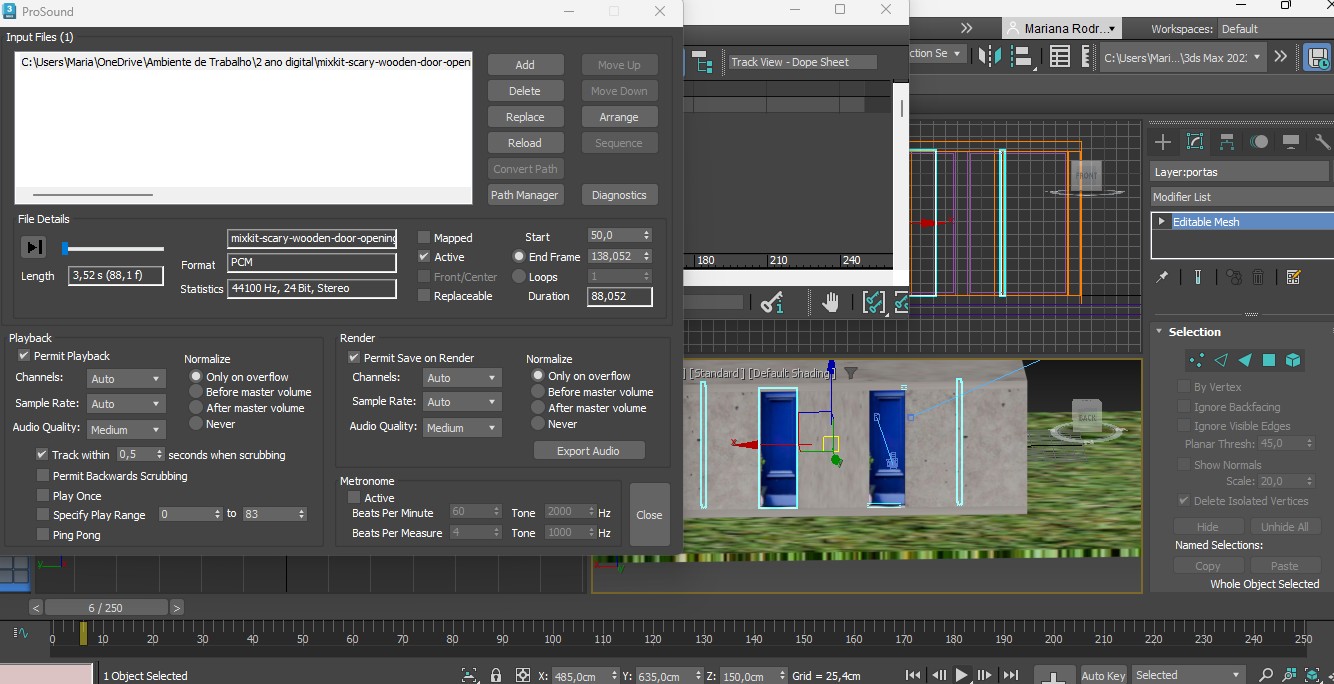This screenshot has width=1334, height=684.
Task: Select Vertex sub-object level icon
Action: tap(1197, 360)
